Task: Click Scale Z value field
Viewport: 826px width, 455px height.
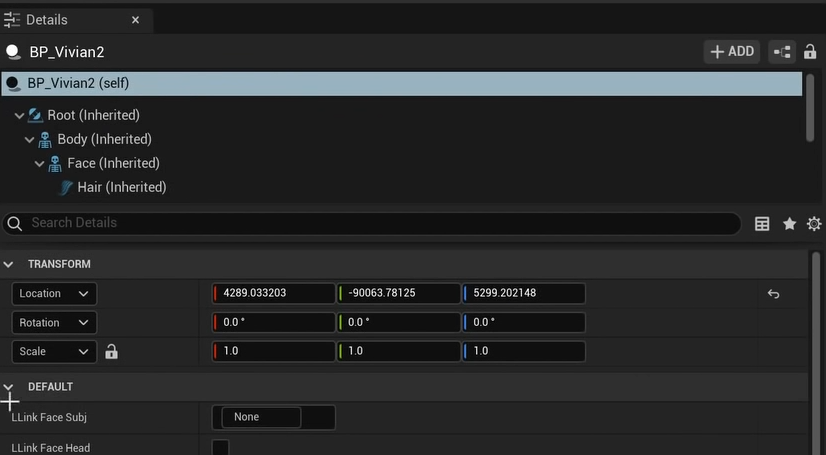Action: tap(524, 351)
